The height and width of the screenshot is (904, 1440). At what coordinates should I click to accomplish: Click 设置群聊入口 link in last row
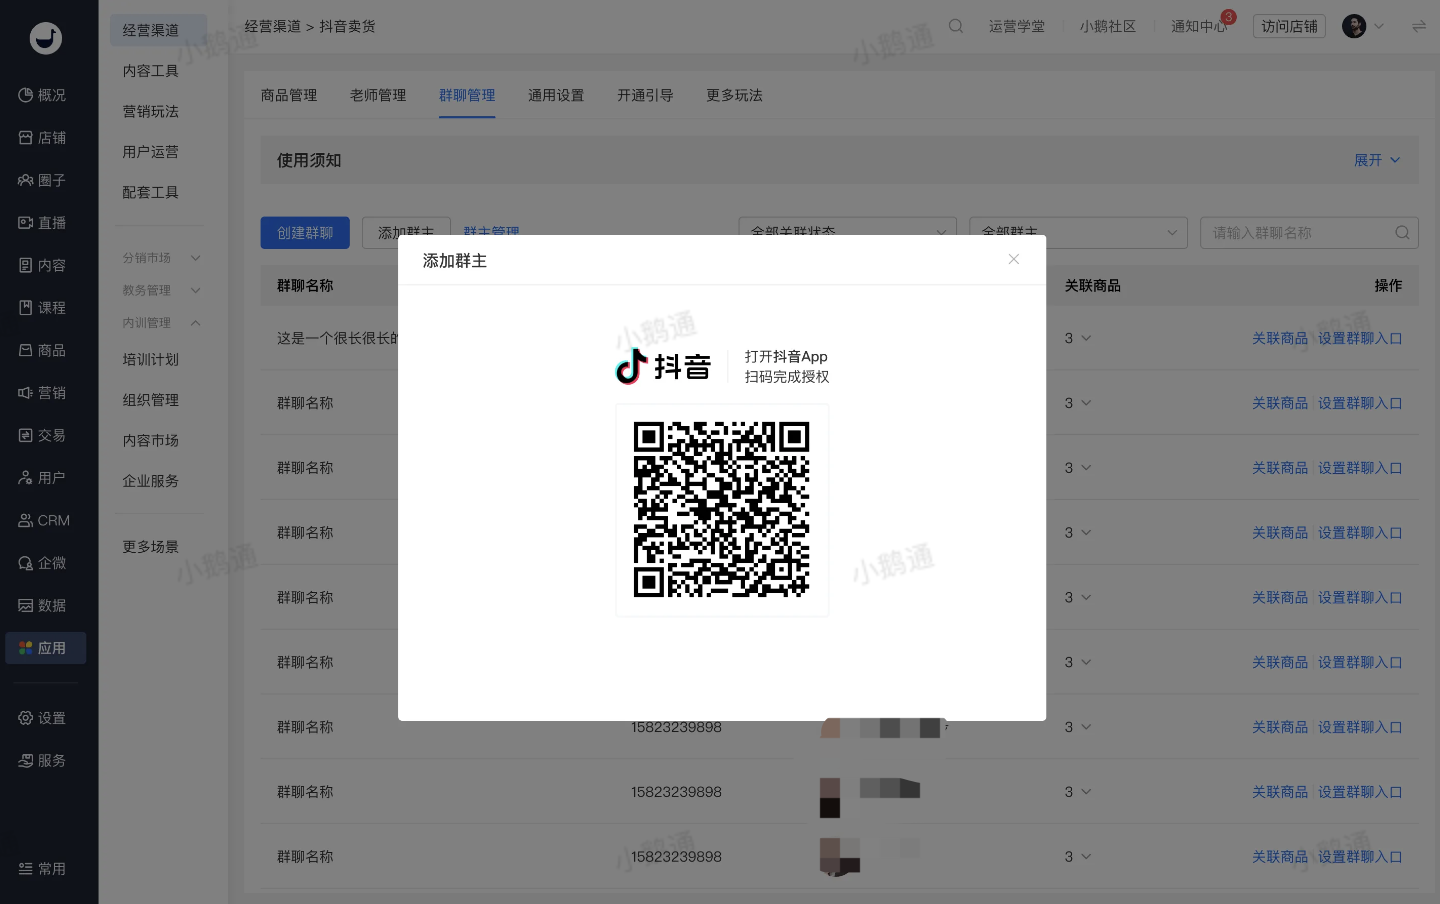pyautogui.click(x=1360, y=857)
